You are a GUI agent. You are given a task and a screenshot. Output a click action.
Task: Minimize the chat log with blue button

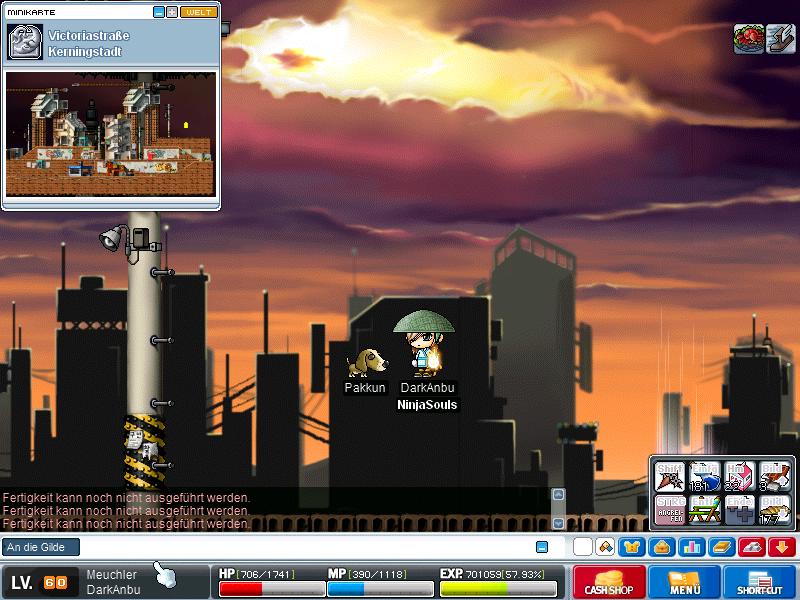tap(541, 547)
